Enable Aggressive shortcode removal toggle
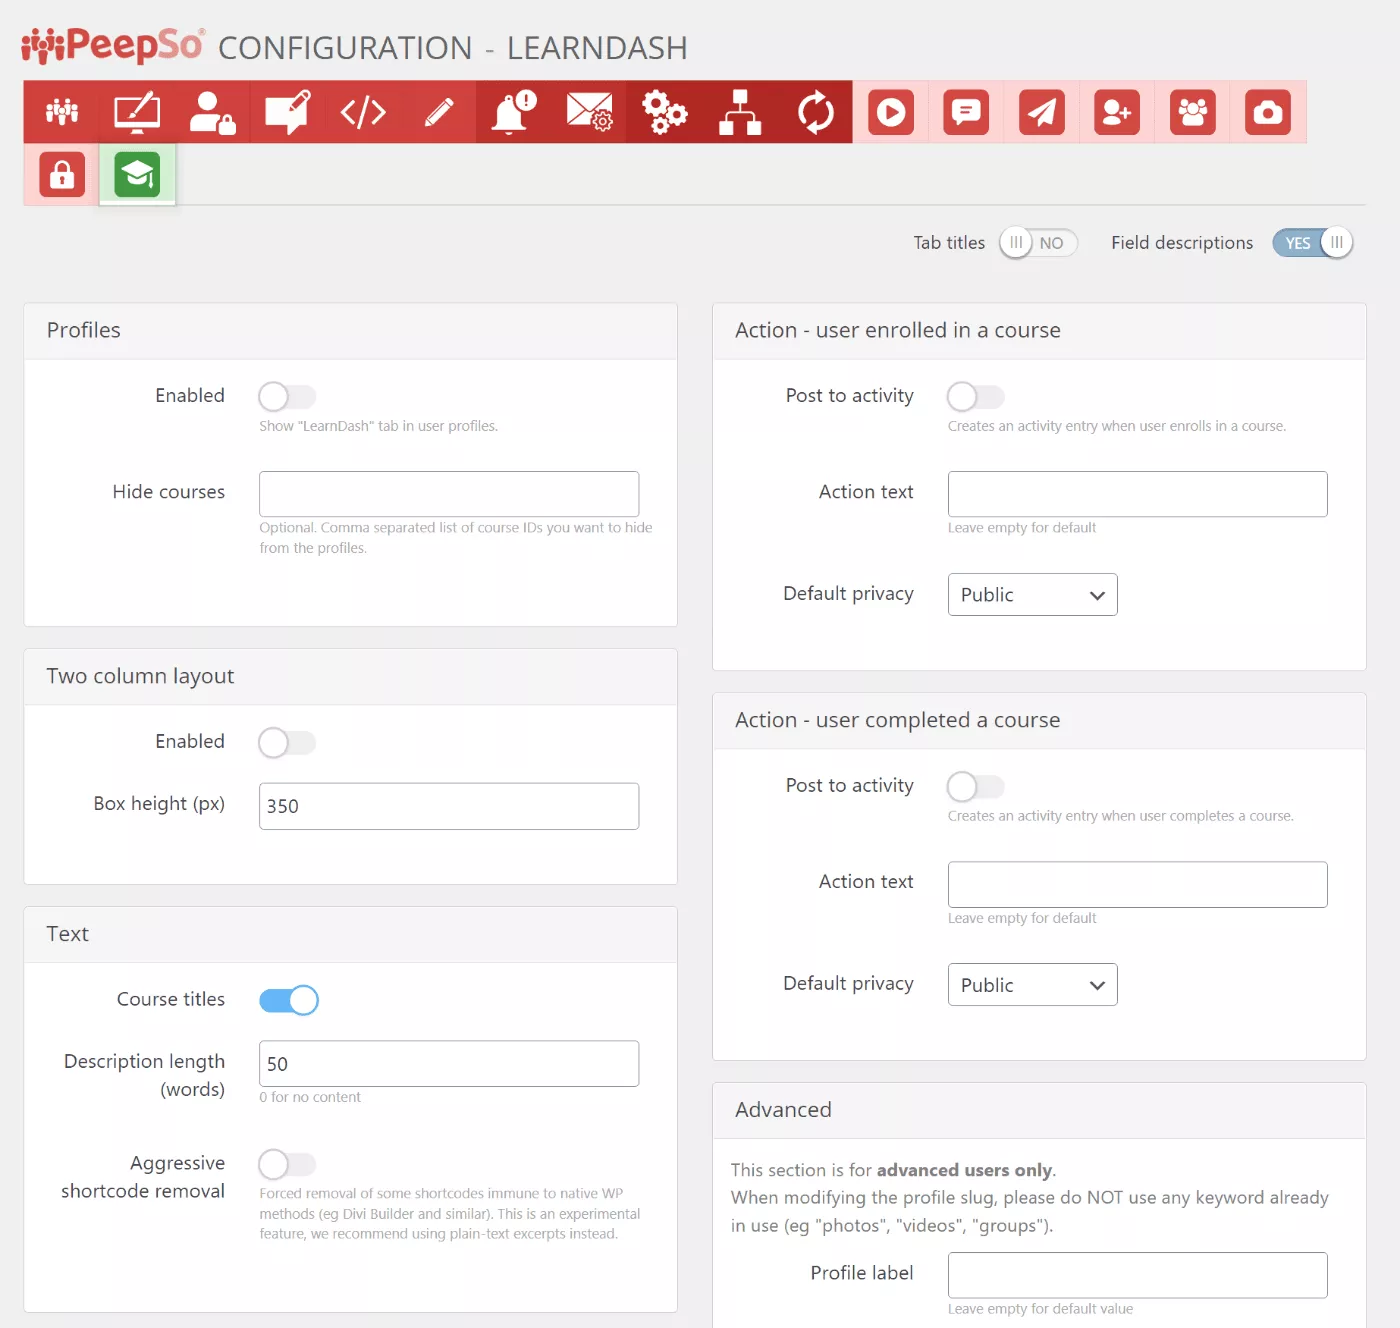The width and height of the screenshot is (1400, 1328). coord(287,1164)
